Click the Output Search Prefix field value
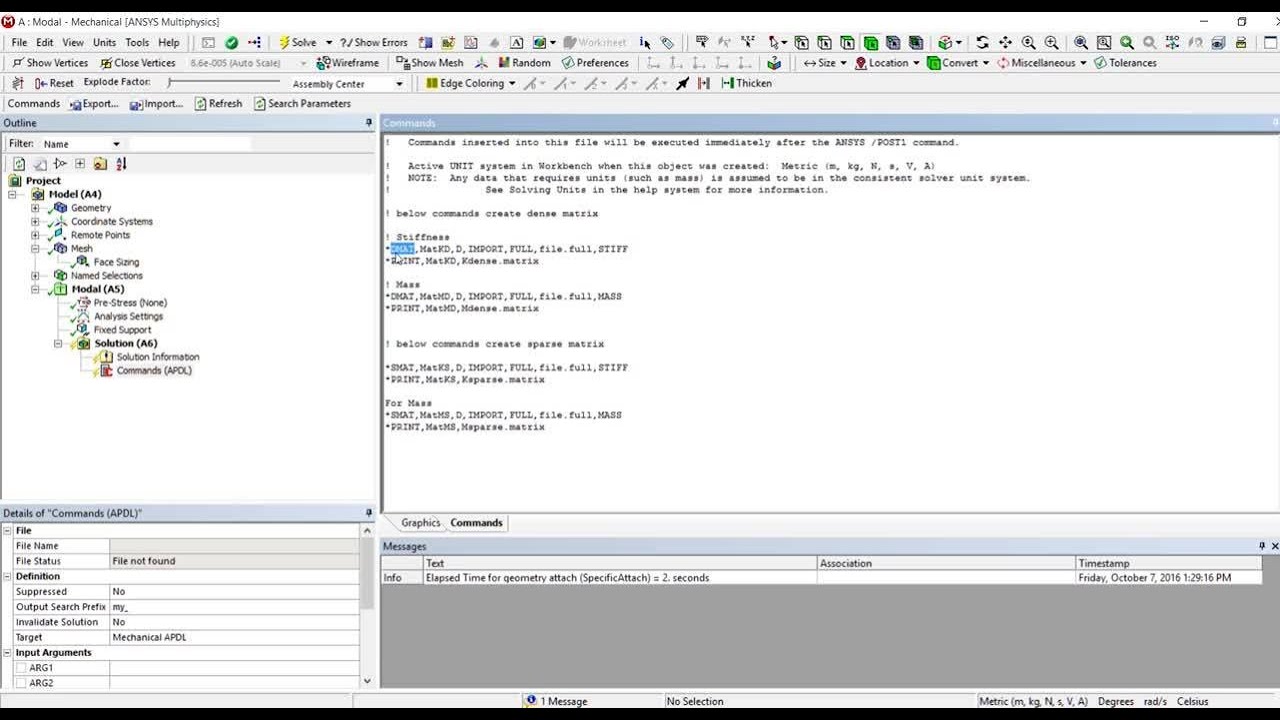Image resolution: width=1280 pixels, height=720 pixels. point(234,607)
